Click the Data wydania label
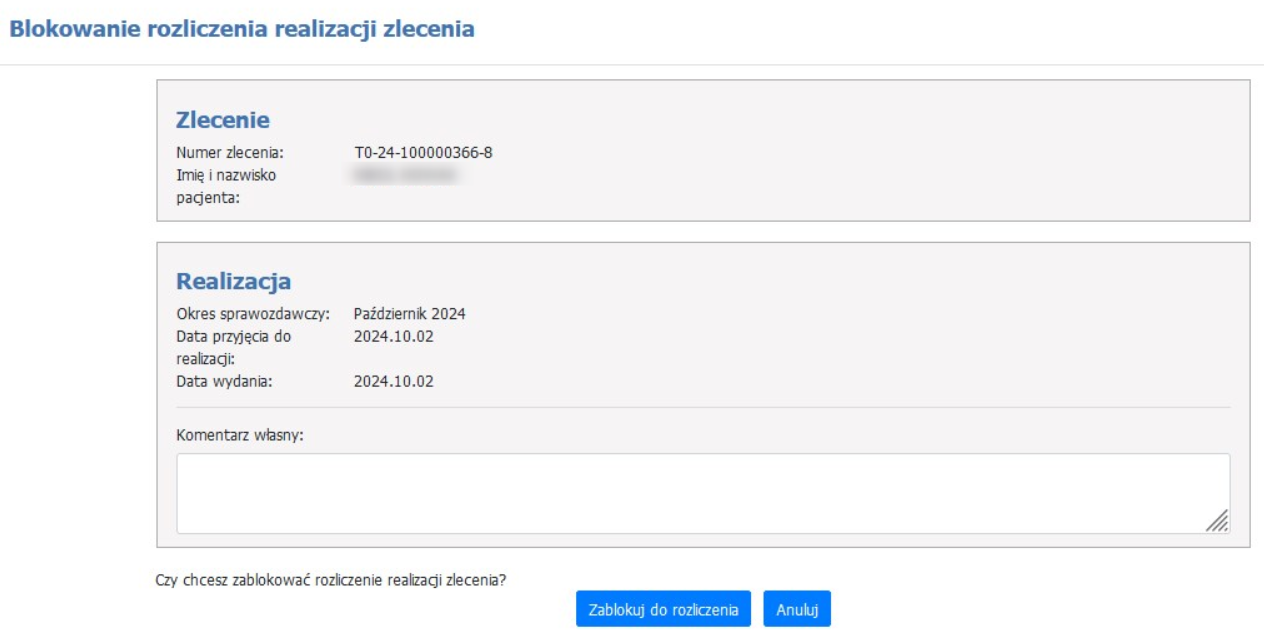Viewport: 1264px width, 635px height. (x=224, y=381)
